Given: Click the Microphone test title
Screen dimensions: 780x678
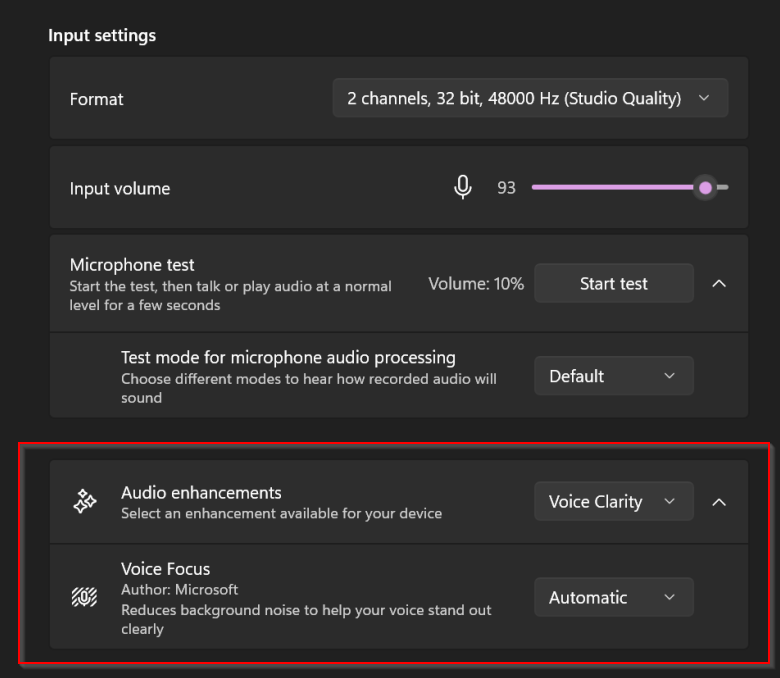Looking at the screenshot, I should (x=132, y=265).
